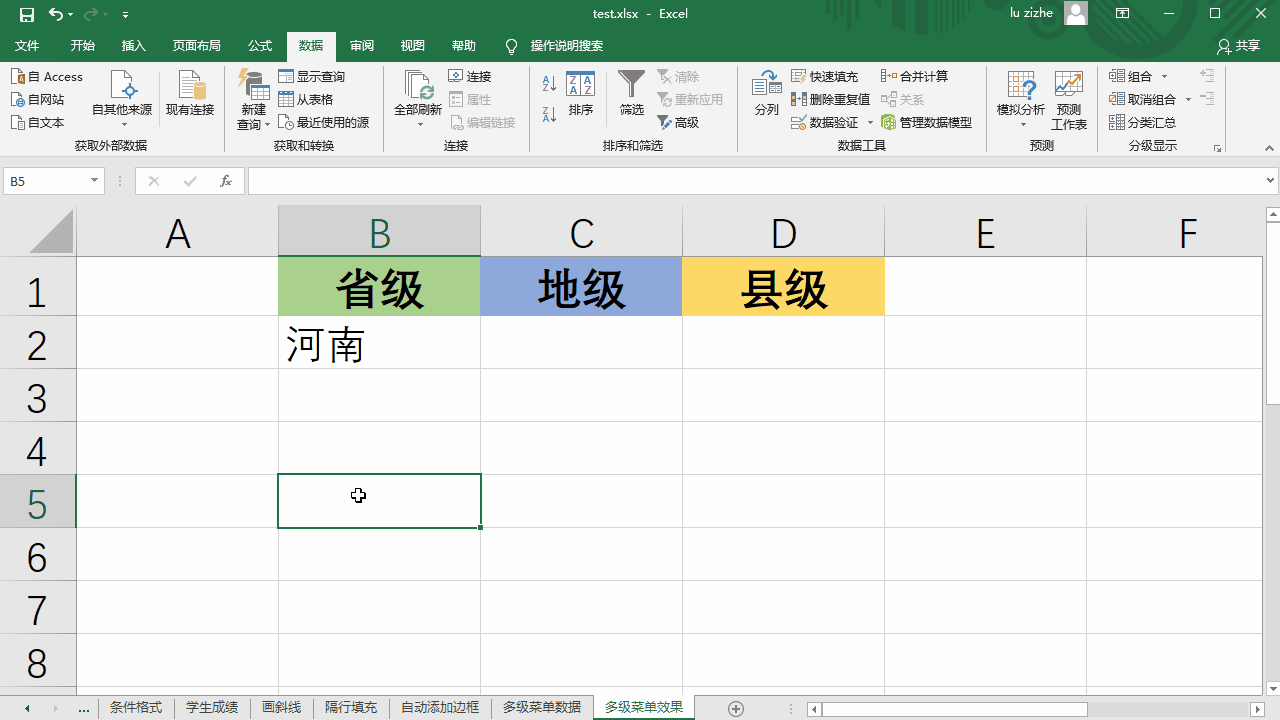Click insert function fx button
This screenshot has width=1280, height=720.
coord(226,181)
